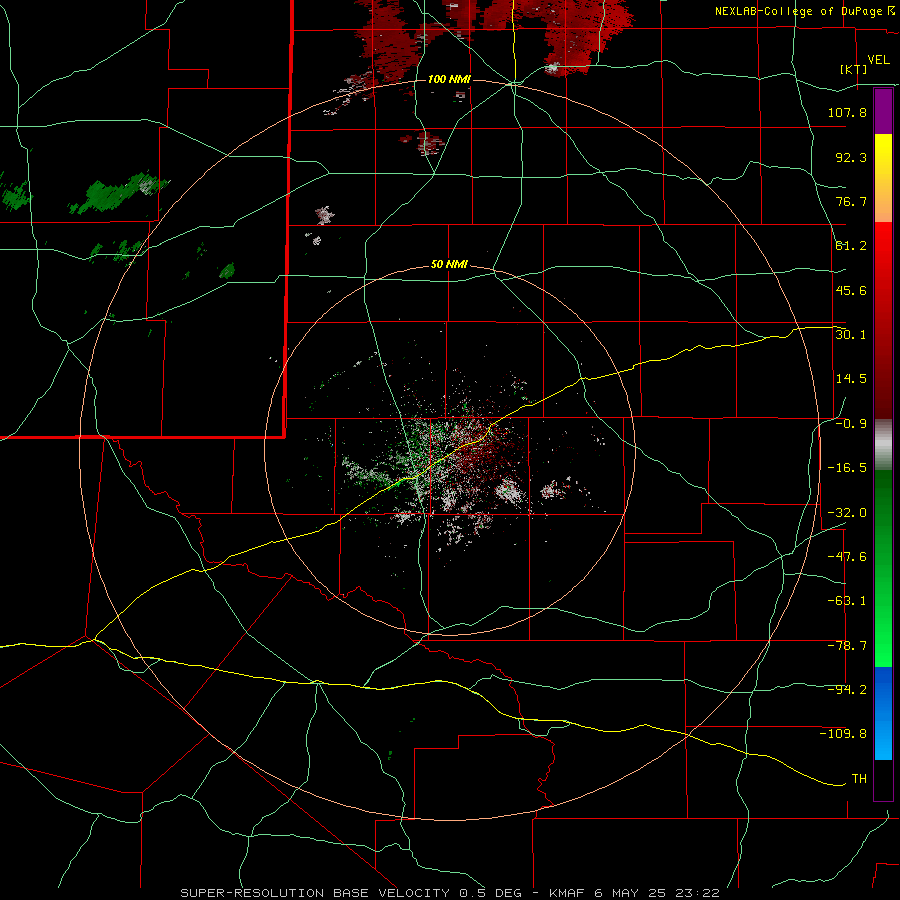The width and height of the screenshot is (900, 900).
Task: Select the -94.2 scale value
Action: [x=847, y=690]
